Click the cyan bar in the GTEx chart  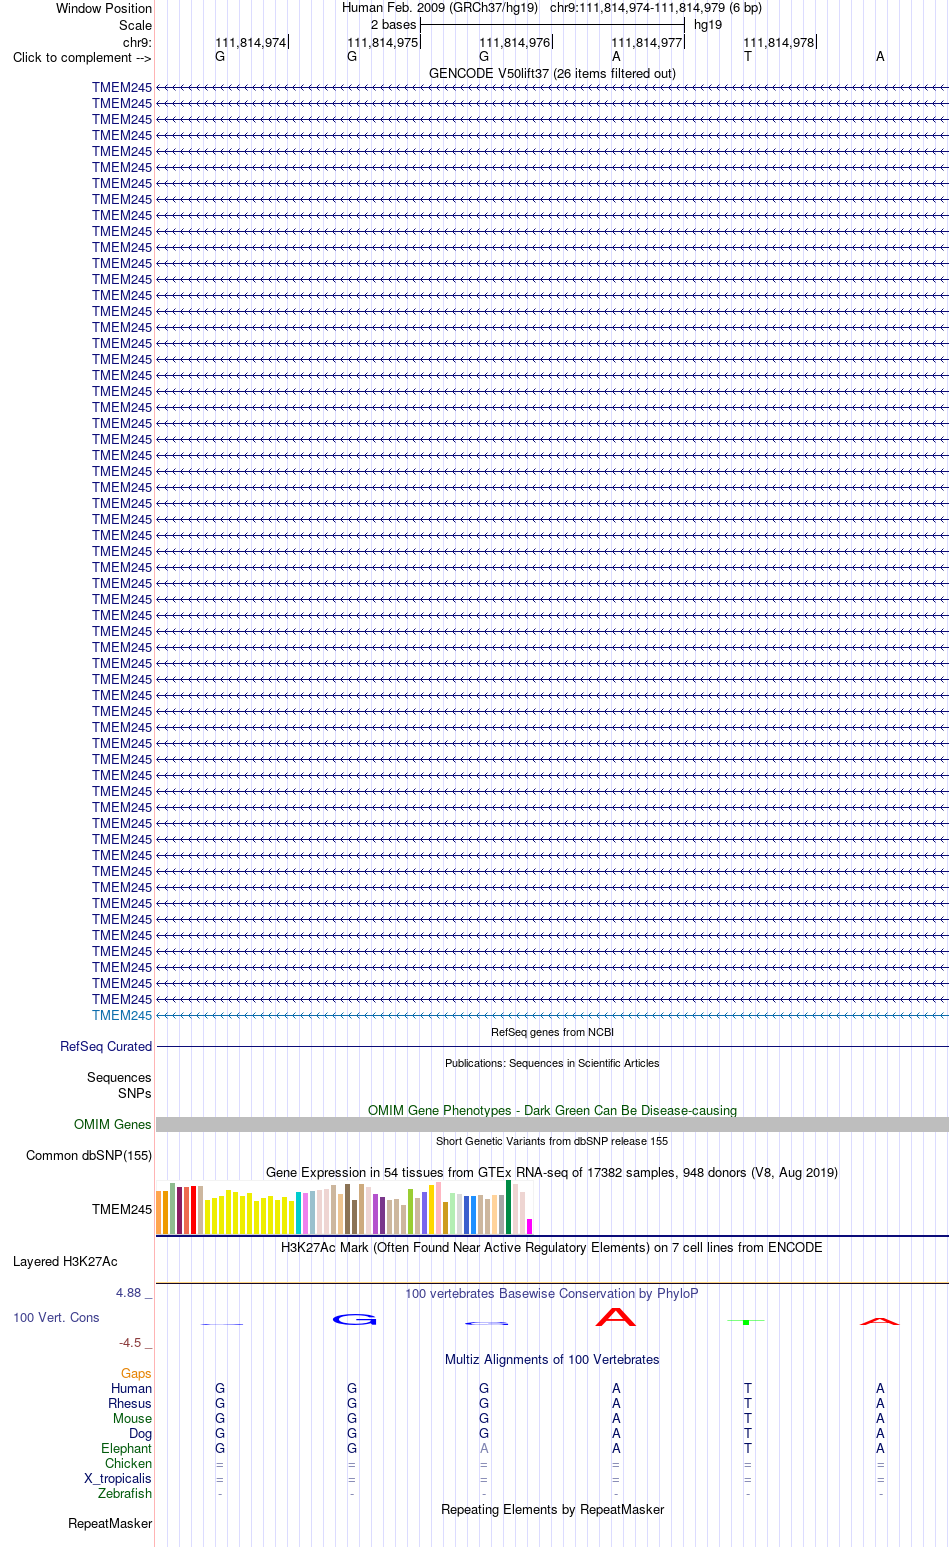[299, 1213]
